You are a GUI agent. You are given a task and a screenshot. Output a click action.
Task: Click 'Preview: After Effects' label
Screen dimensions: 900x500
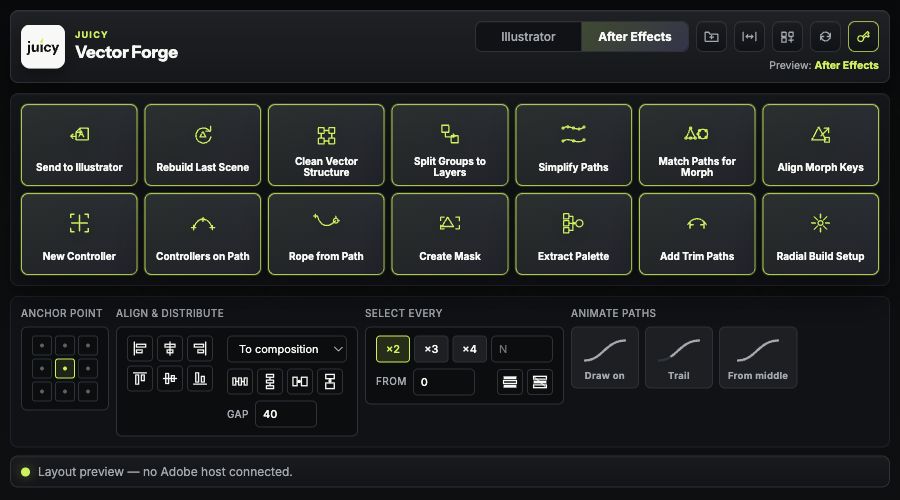click(824, 65)
